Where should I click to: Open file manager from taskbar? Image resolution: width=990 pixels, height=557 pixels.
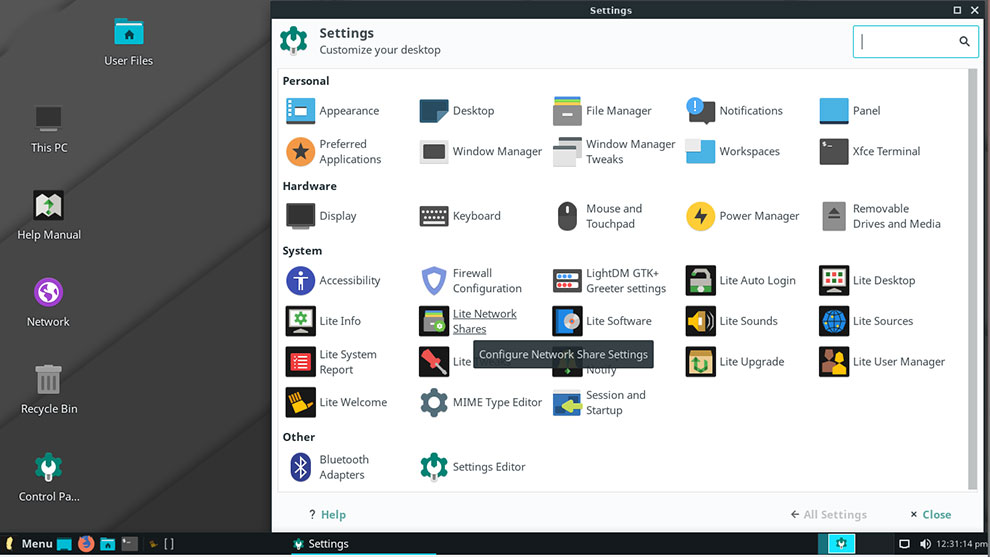coord(107,544)
